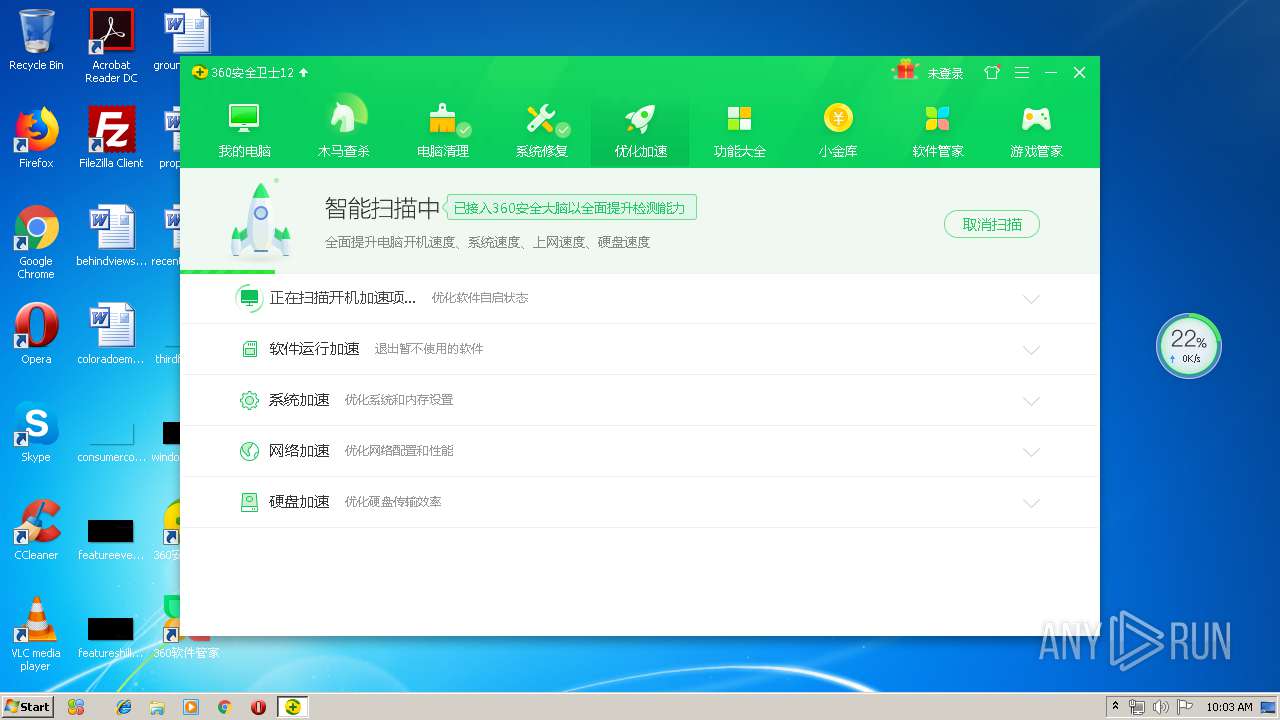Open 电脑清理 tab

pos(442,129)
